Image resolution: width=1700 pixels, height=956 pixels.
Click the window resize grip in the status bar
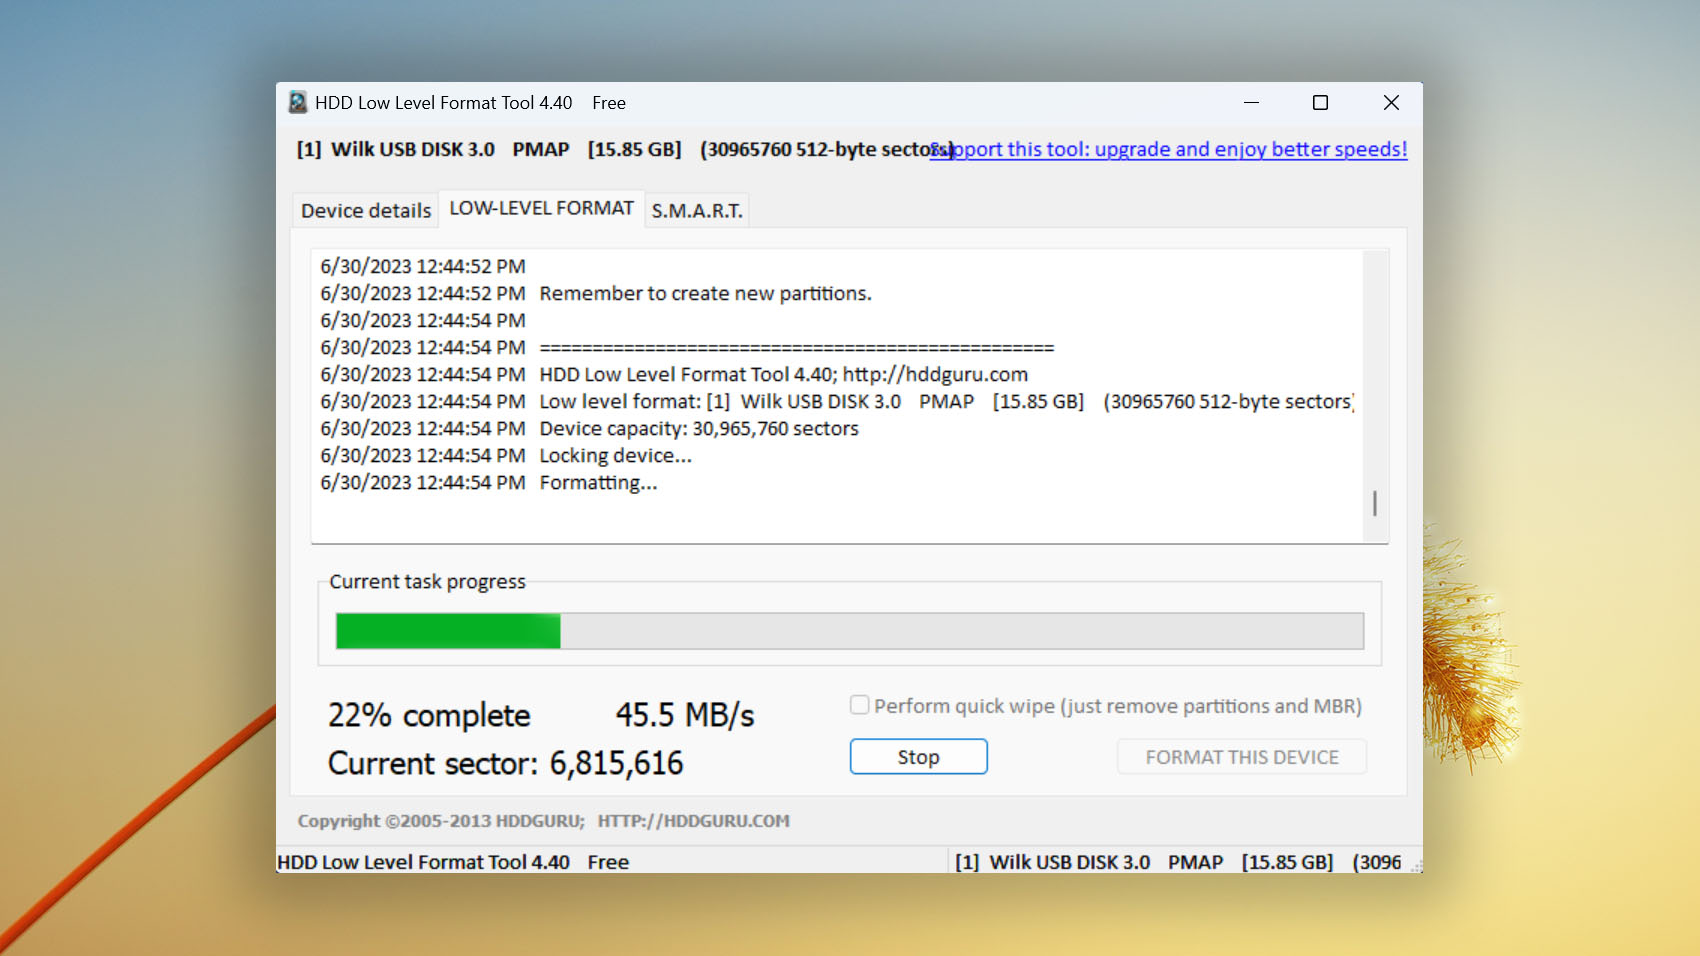1415,866
